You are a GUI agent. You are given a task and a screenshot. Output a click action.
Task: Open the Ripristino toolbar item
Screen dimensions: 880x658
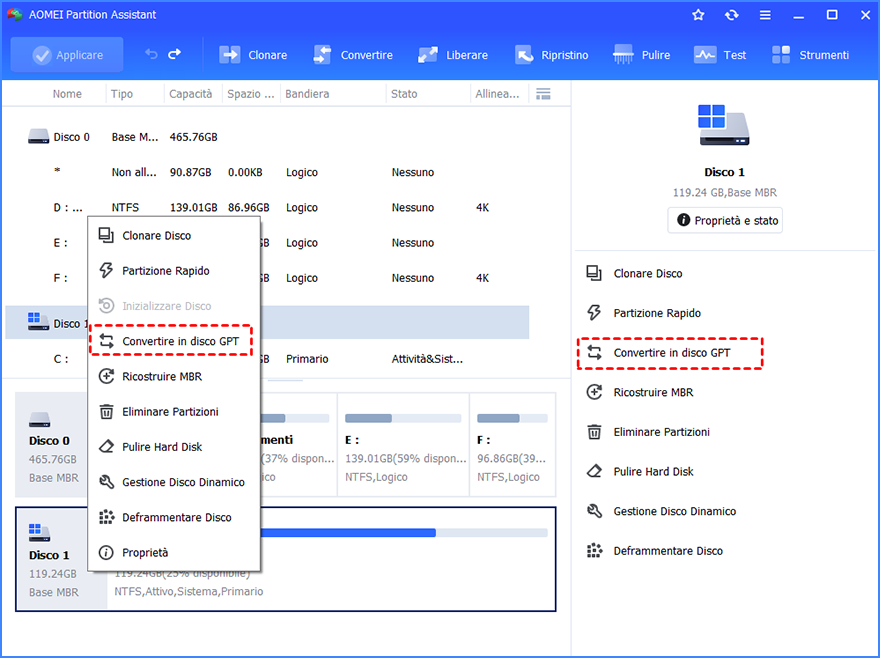click(x=552, y=55)
